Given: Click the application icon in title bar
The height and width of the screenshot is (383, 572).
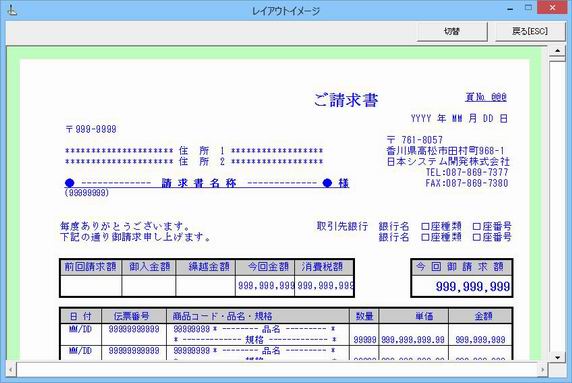Looking at the screenshot, I should click(12, 10).
